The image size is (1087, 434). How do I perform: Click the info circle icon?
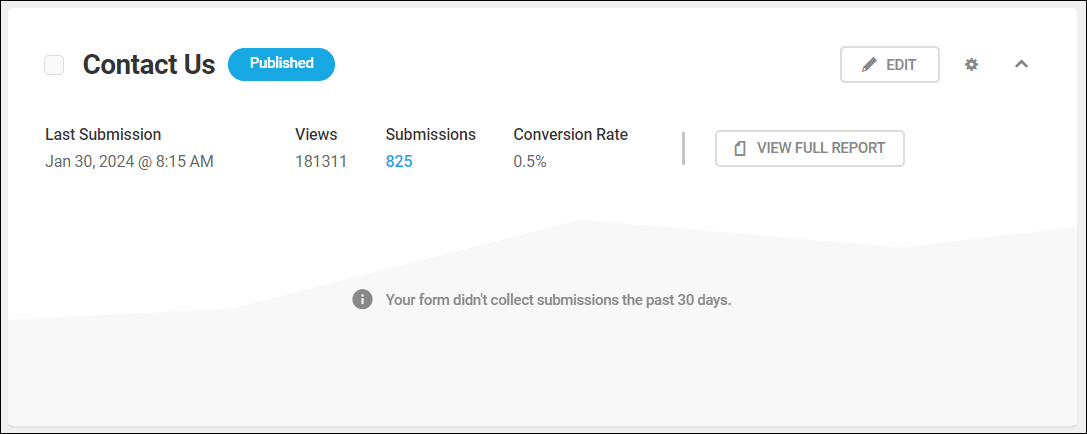[363, 300]
